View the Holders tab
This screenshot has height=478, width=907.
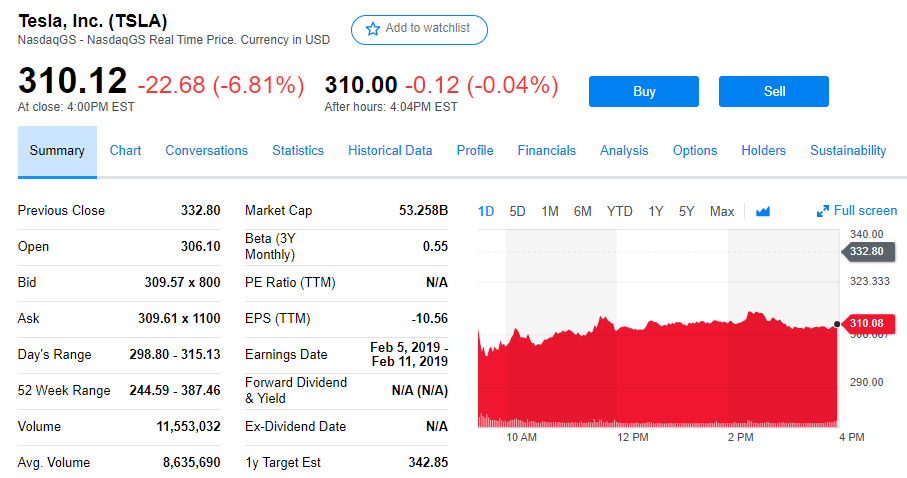coord(764,150)
